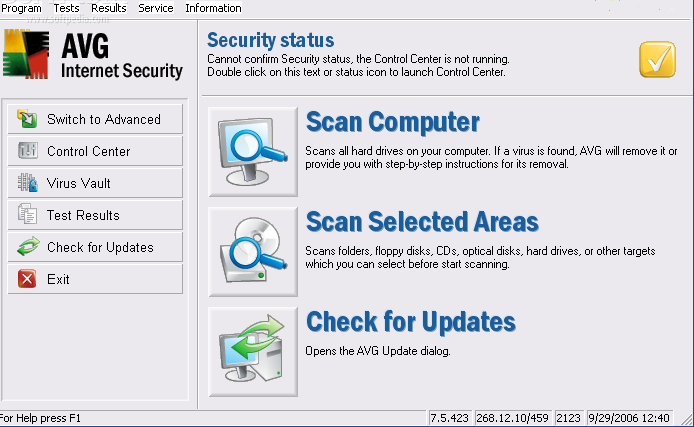Click the Test Results documents icon
Viewport: 694px width, 427px height.
27,214
